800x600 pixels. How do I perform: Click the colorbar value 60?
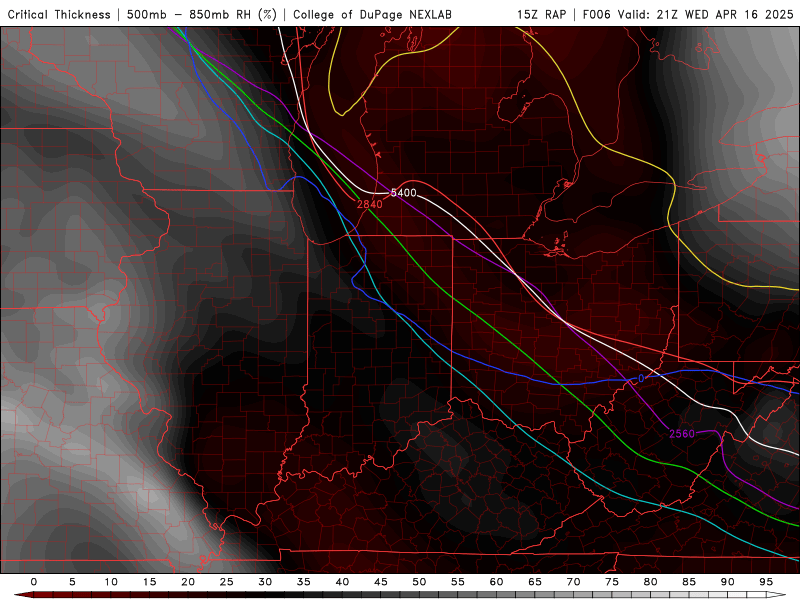[496, 582]
